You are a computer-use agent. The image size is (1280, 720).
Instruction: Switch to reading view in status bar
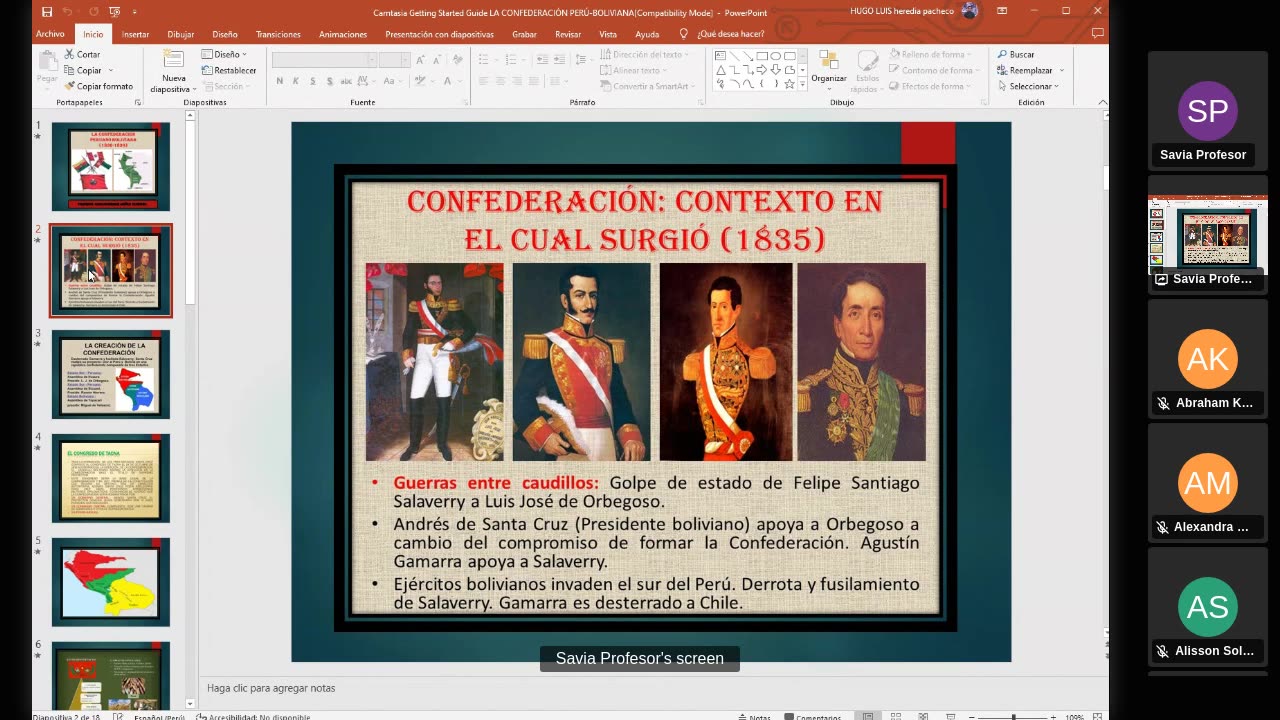[x=923, y=716]
